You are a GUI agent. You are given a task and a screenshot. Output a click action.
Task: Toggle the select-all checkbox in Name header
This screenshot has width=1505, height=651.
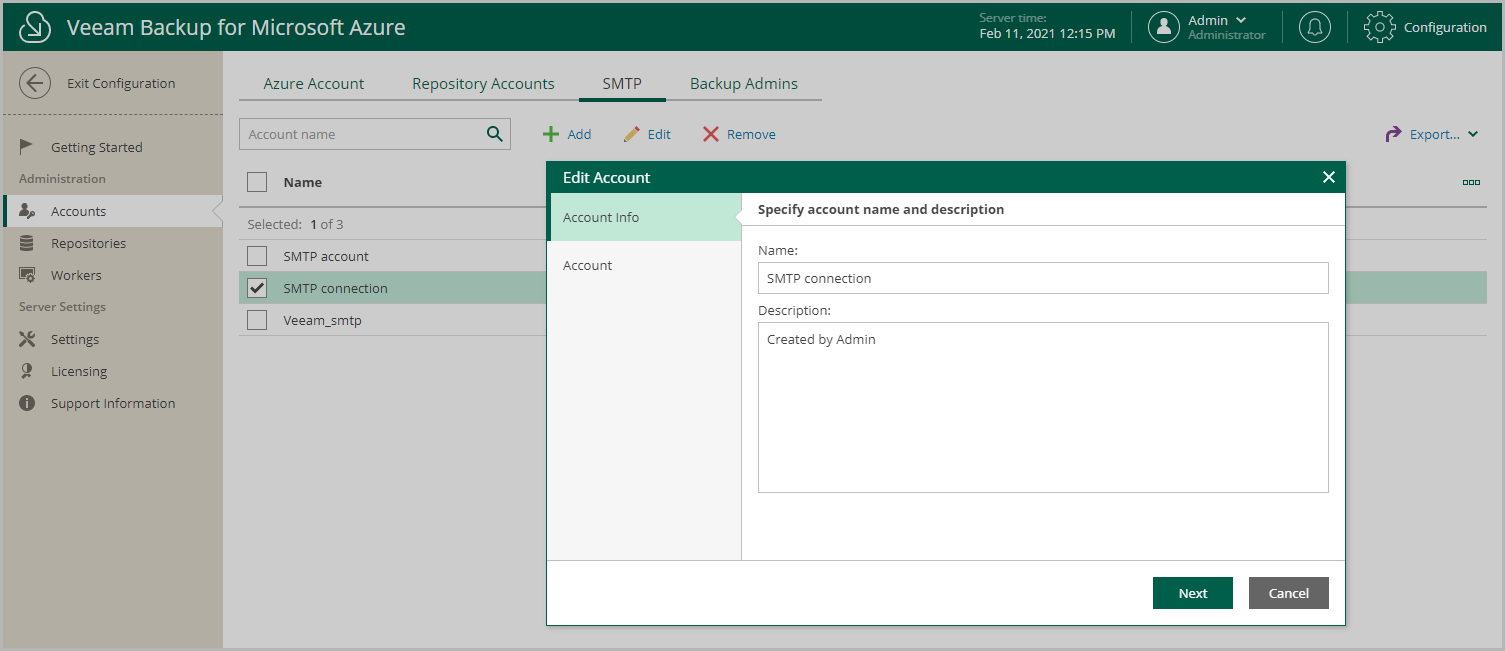click(257, 182)
